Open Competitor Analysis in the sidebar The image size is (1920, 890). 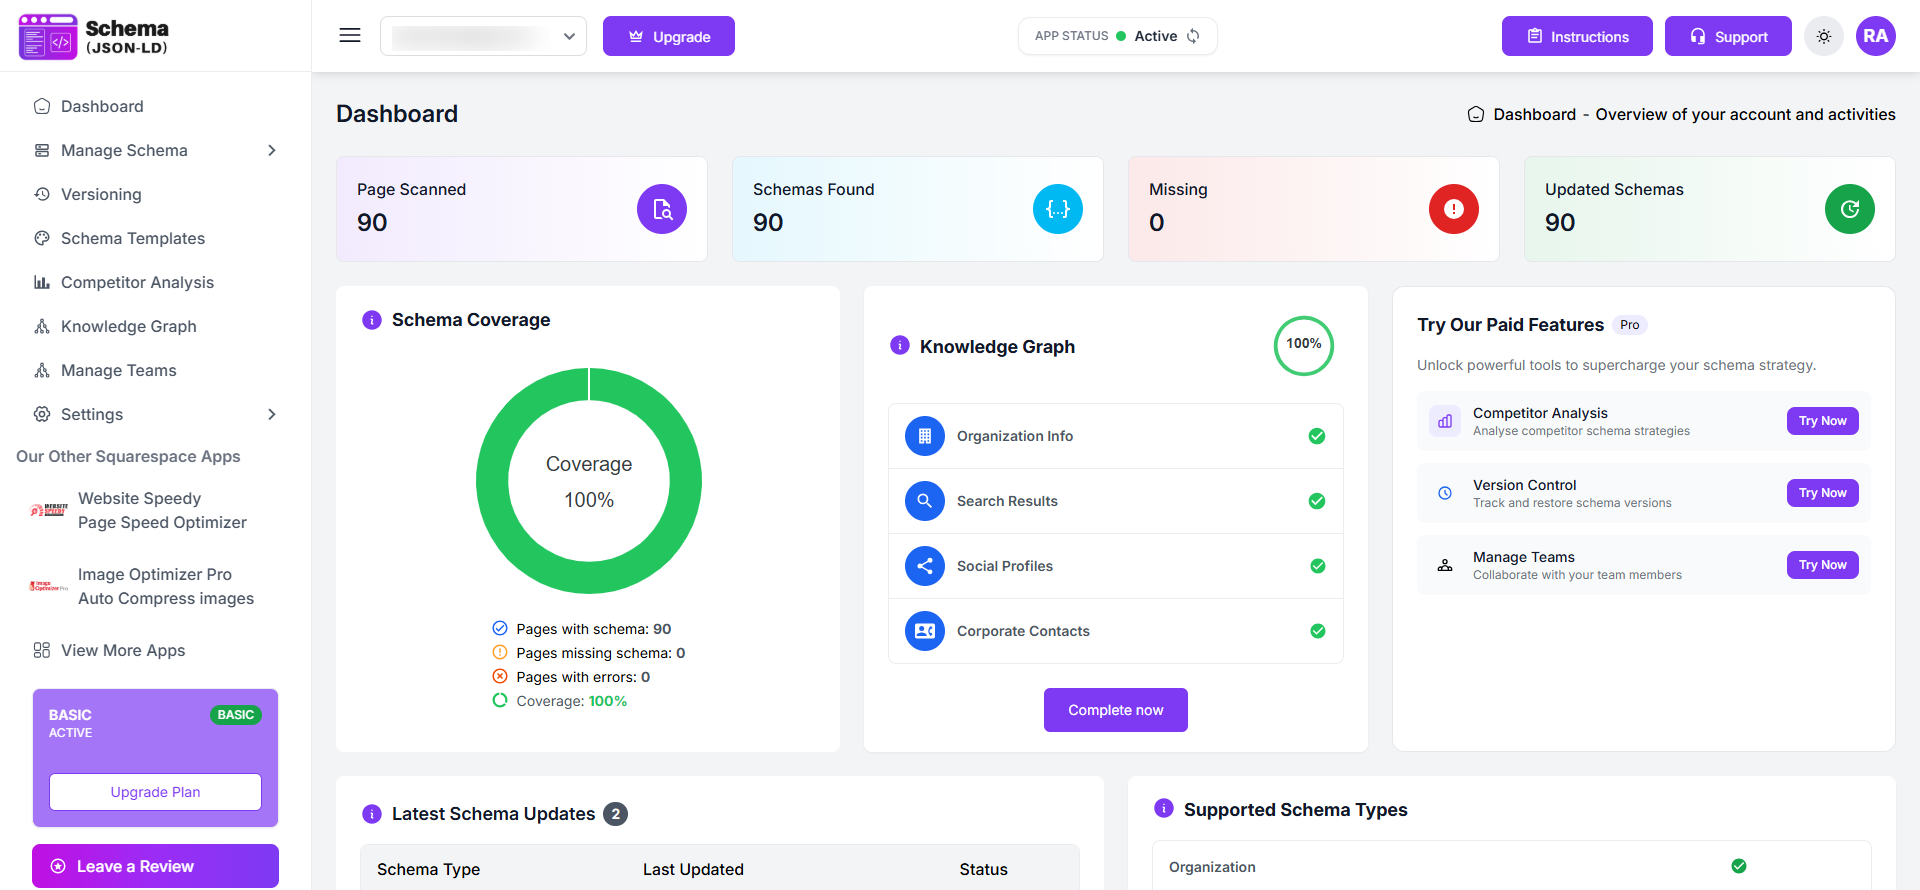coord(137,282)
